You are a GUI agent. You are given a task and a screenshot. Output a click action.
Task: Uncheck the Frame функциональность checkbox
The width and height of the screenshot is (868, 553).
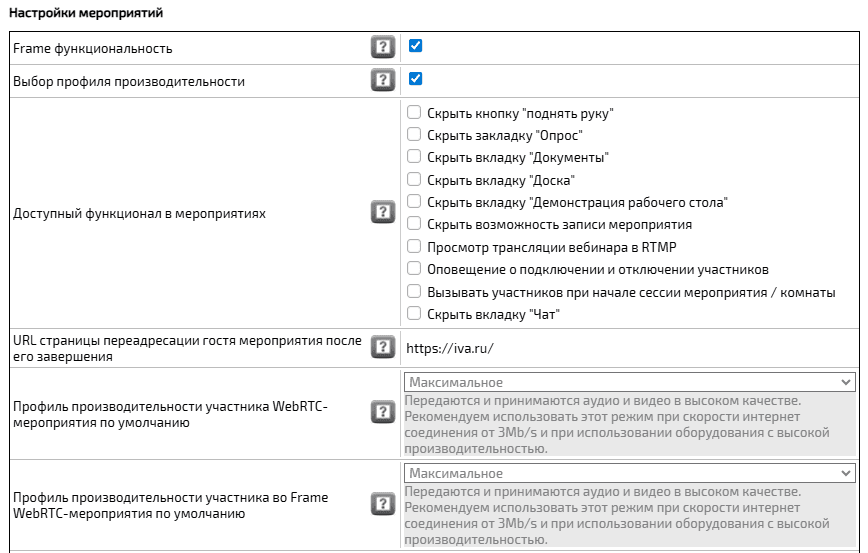coord(415,46)
